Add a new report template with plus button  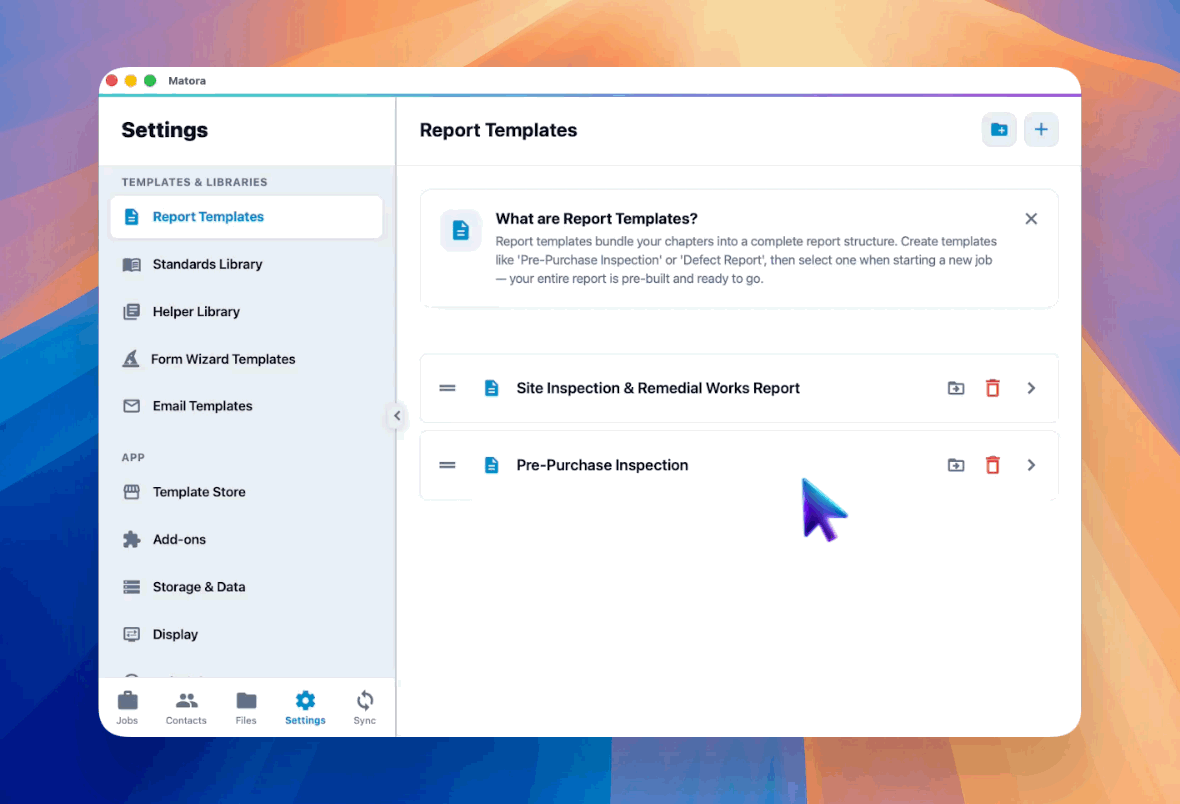click(x=1041, y=129)
